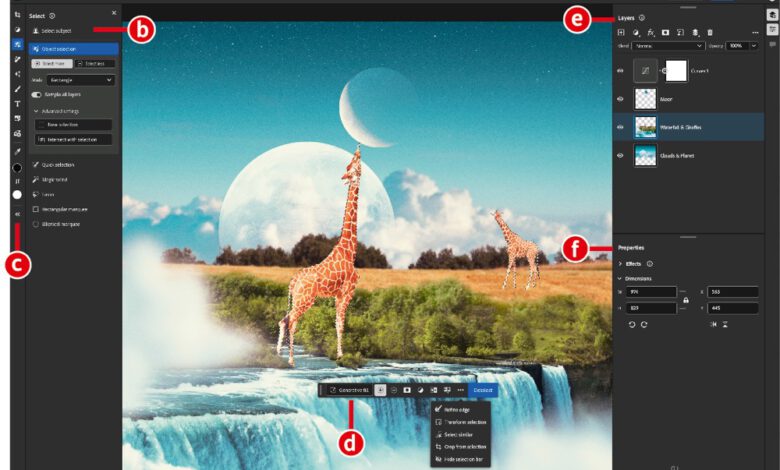Flip horizontally in Properties panel
The width and height of the screenshot is (780, 470).
(x=713, y=324)
